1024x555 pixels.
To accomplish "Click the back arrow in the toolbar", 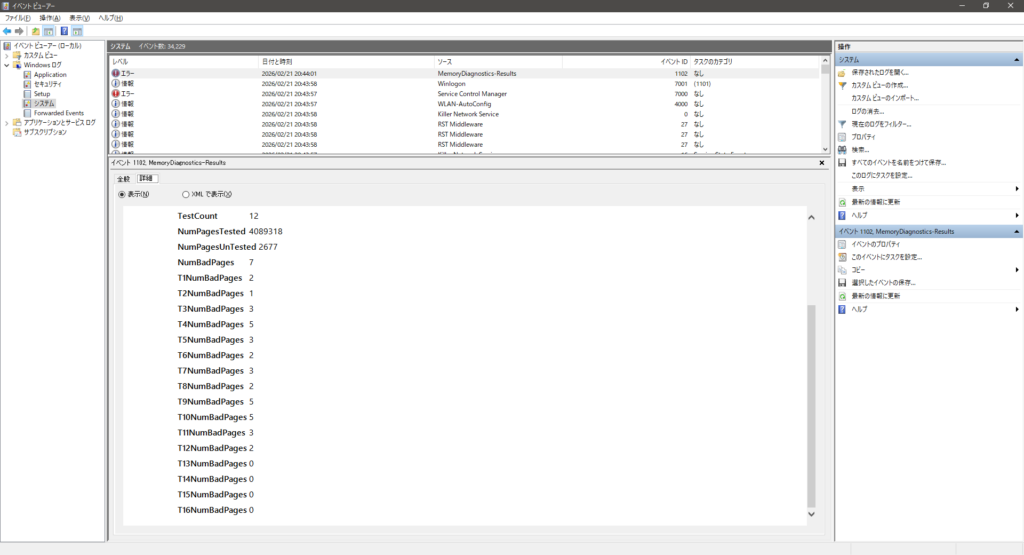I will (x=7, y=31).
